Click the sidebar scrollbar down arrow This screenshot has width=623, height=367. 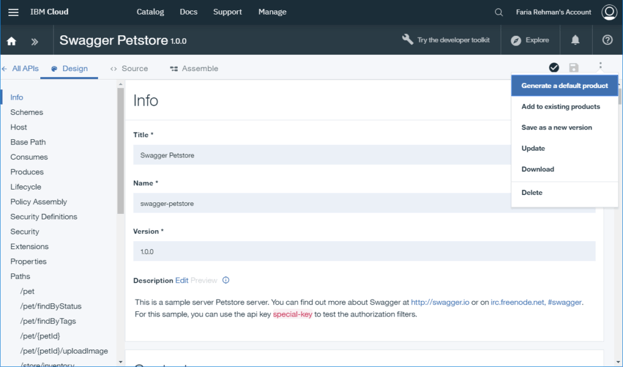[x=120, y=362]
